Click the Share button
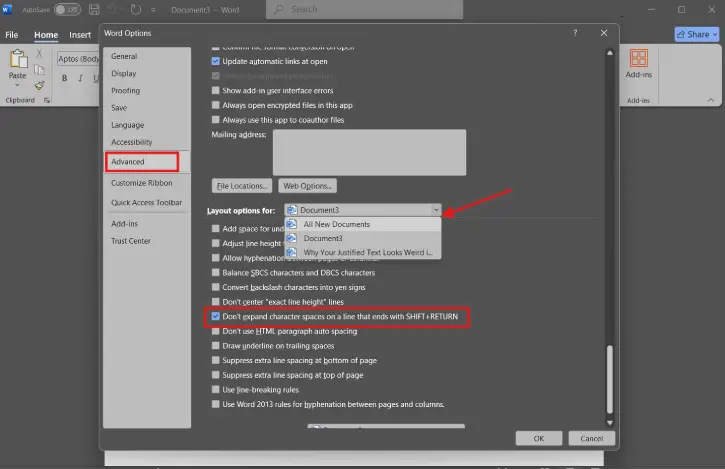Image resolution: width=725 pixels, height=469 pixels. click(x=697, y=34)
